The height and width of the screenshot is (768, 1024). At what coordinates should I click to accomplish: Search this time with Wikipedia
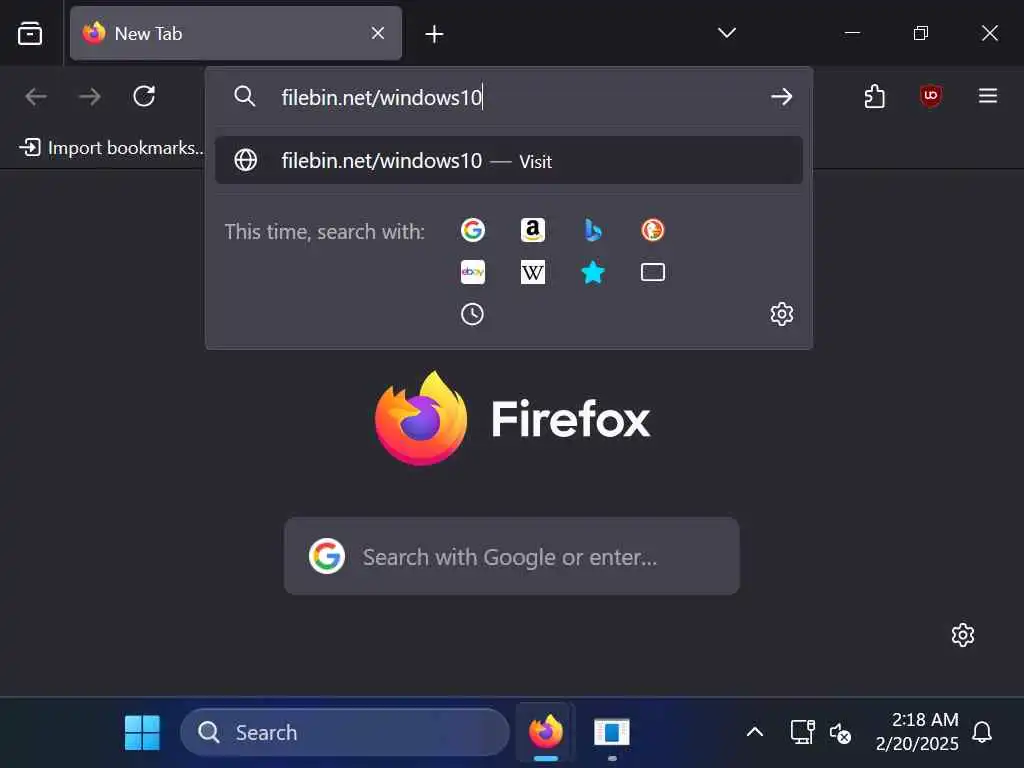pyautogui.click(x=533, y=272)
